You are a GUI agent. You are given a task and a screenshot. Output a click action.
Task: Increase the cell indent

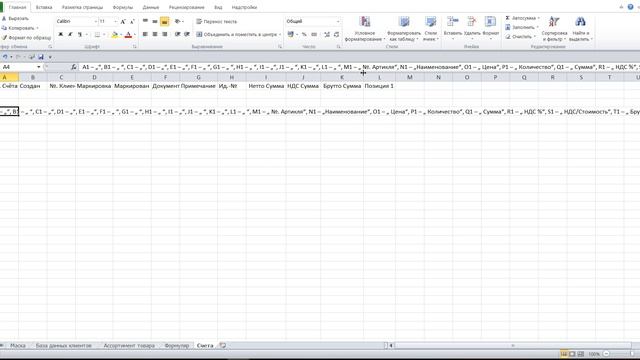(187, 34)
